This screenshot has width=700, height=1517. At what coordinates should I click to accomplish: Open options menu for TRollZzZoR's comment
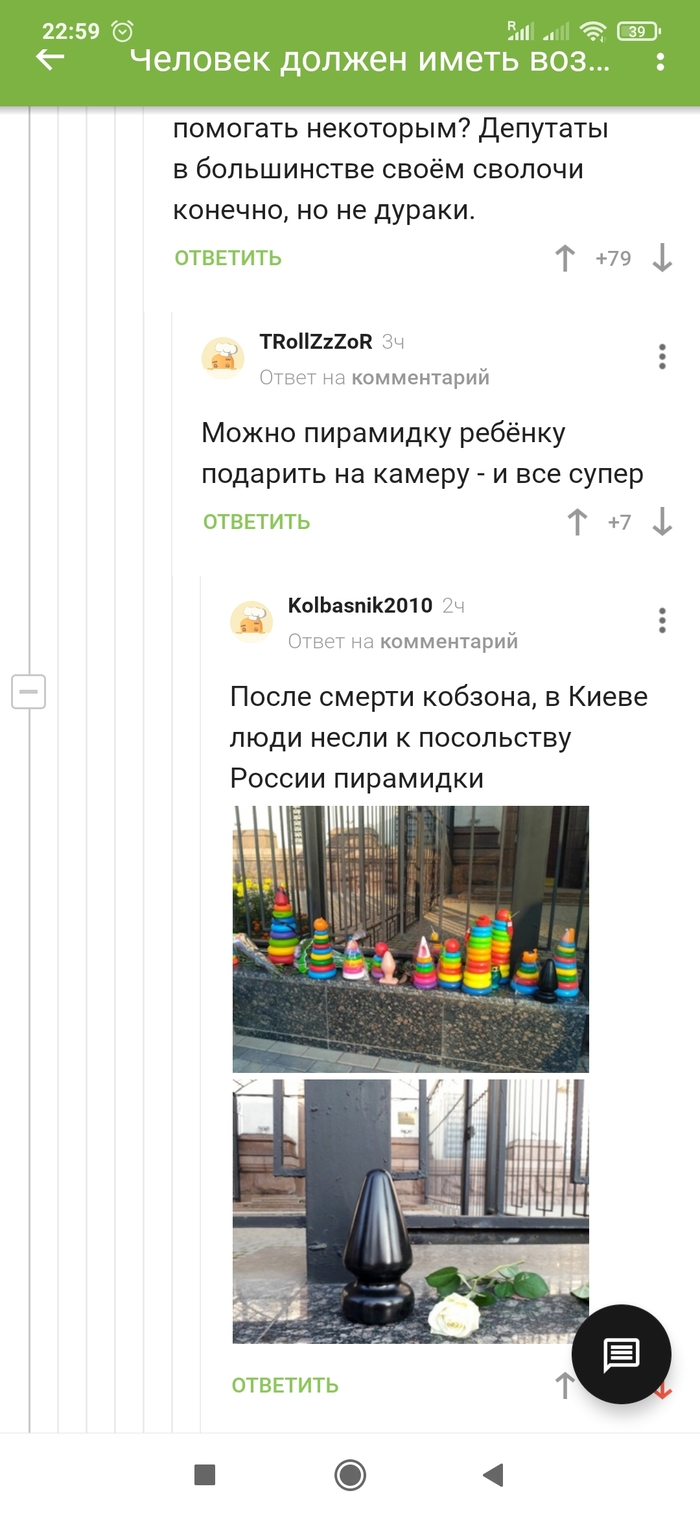pos(662,357)
